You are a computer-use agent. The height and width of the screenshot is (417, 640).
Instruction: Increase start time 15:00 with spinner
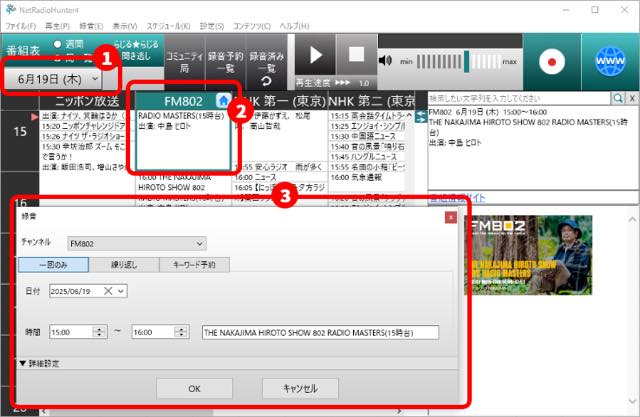click(99, 329)
